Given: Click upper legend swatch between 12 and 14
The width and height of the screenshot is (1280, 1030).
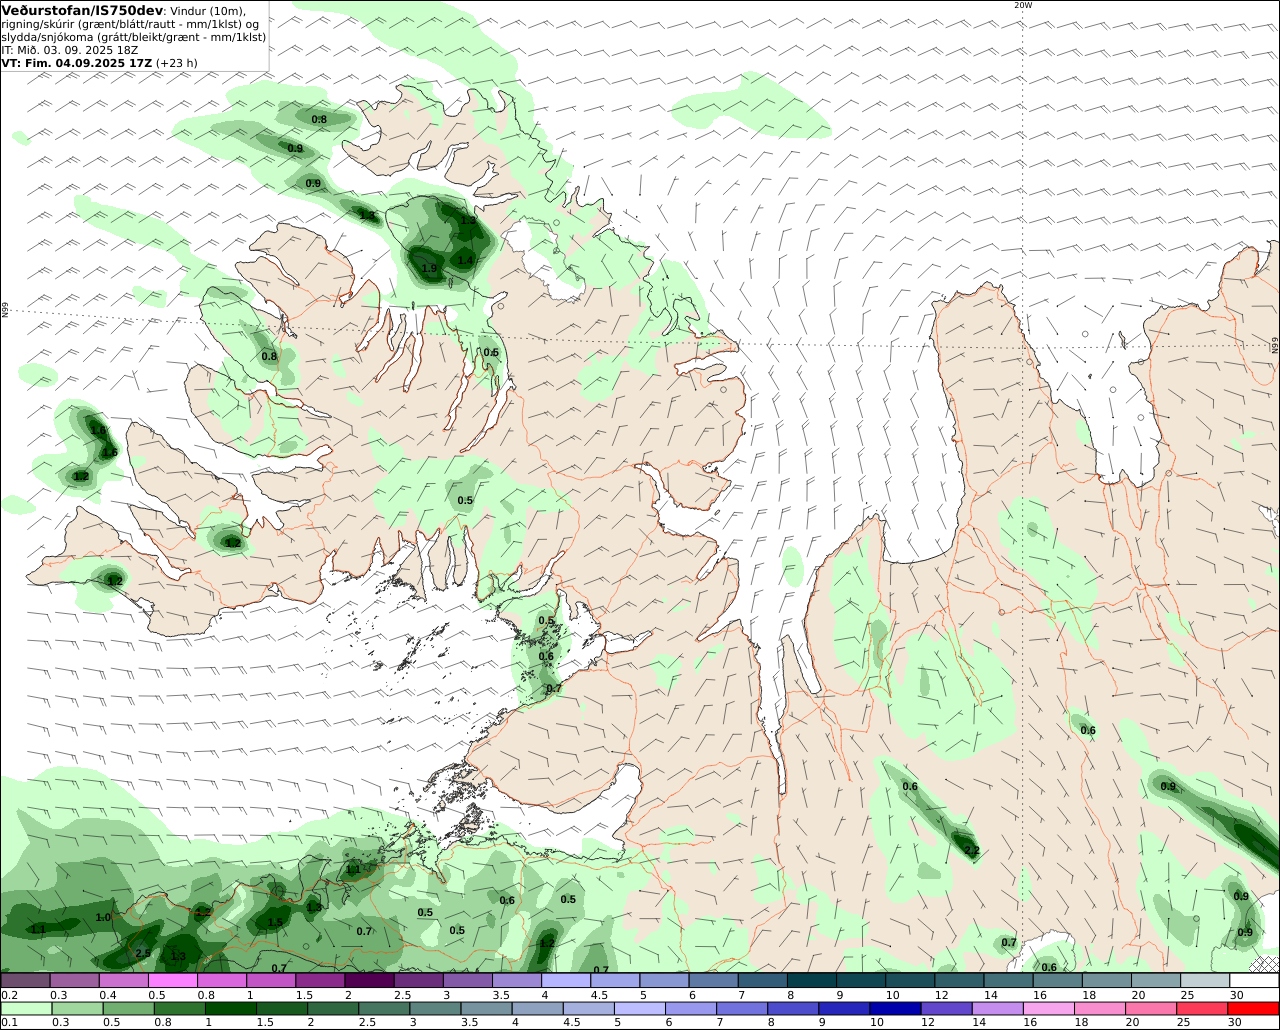Looking at the screenshot, I should pyautogui.click(x=958, y=981).
